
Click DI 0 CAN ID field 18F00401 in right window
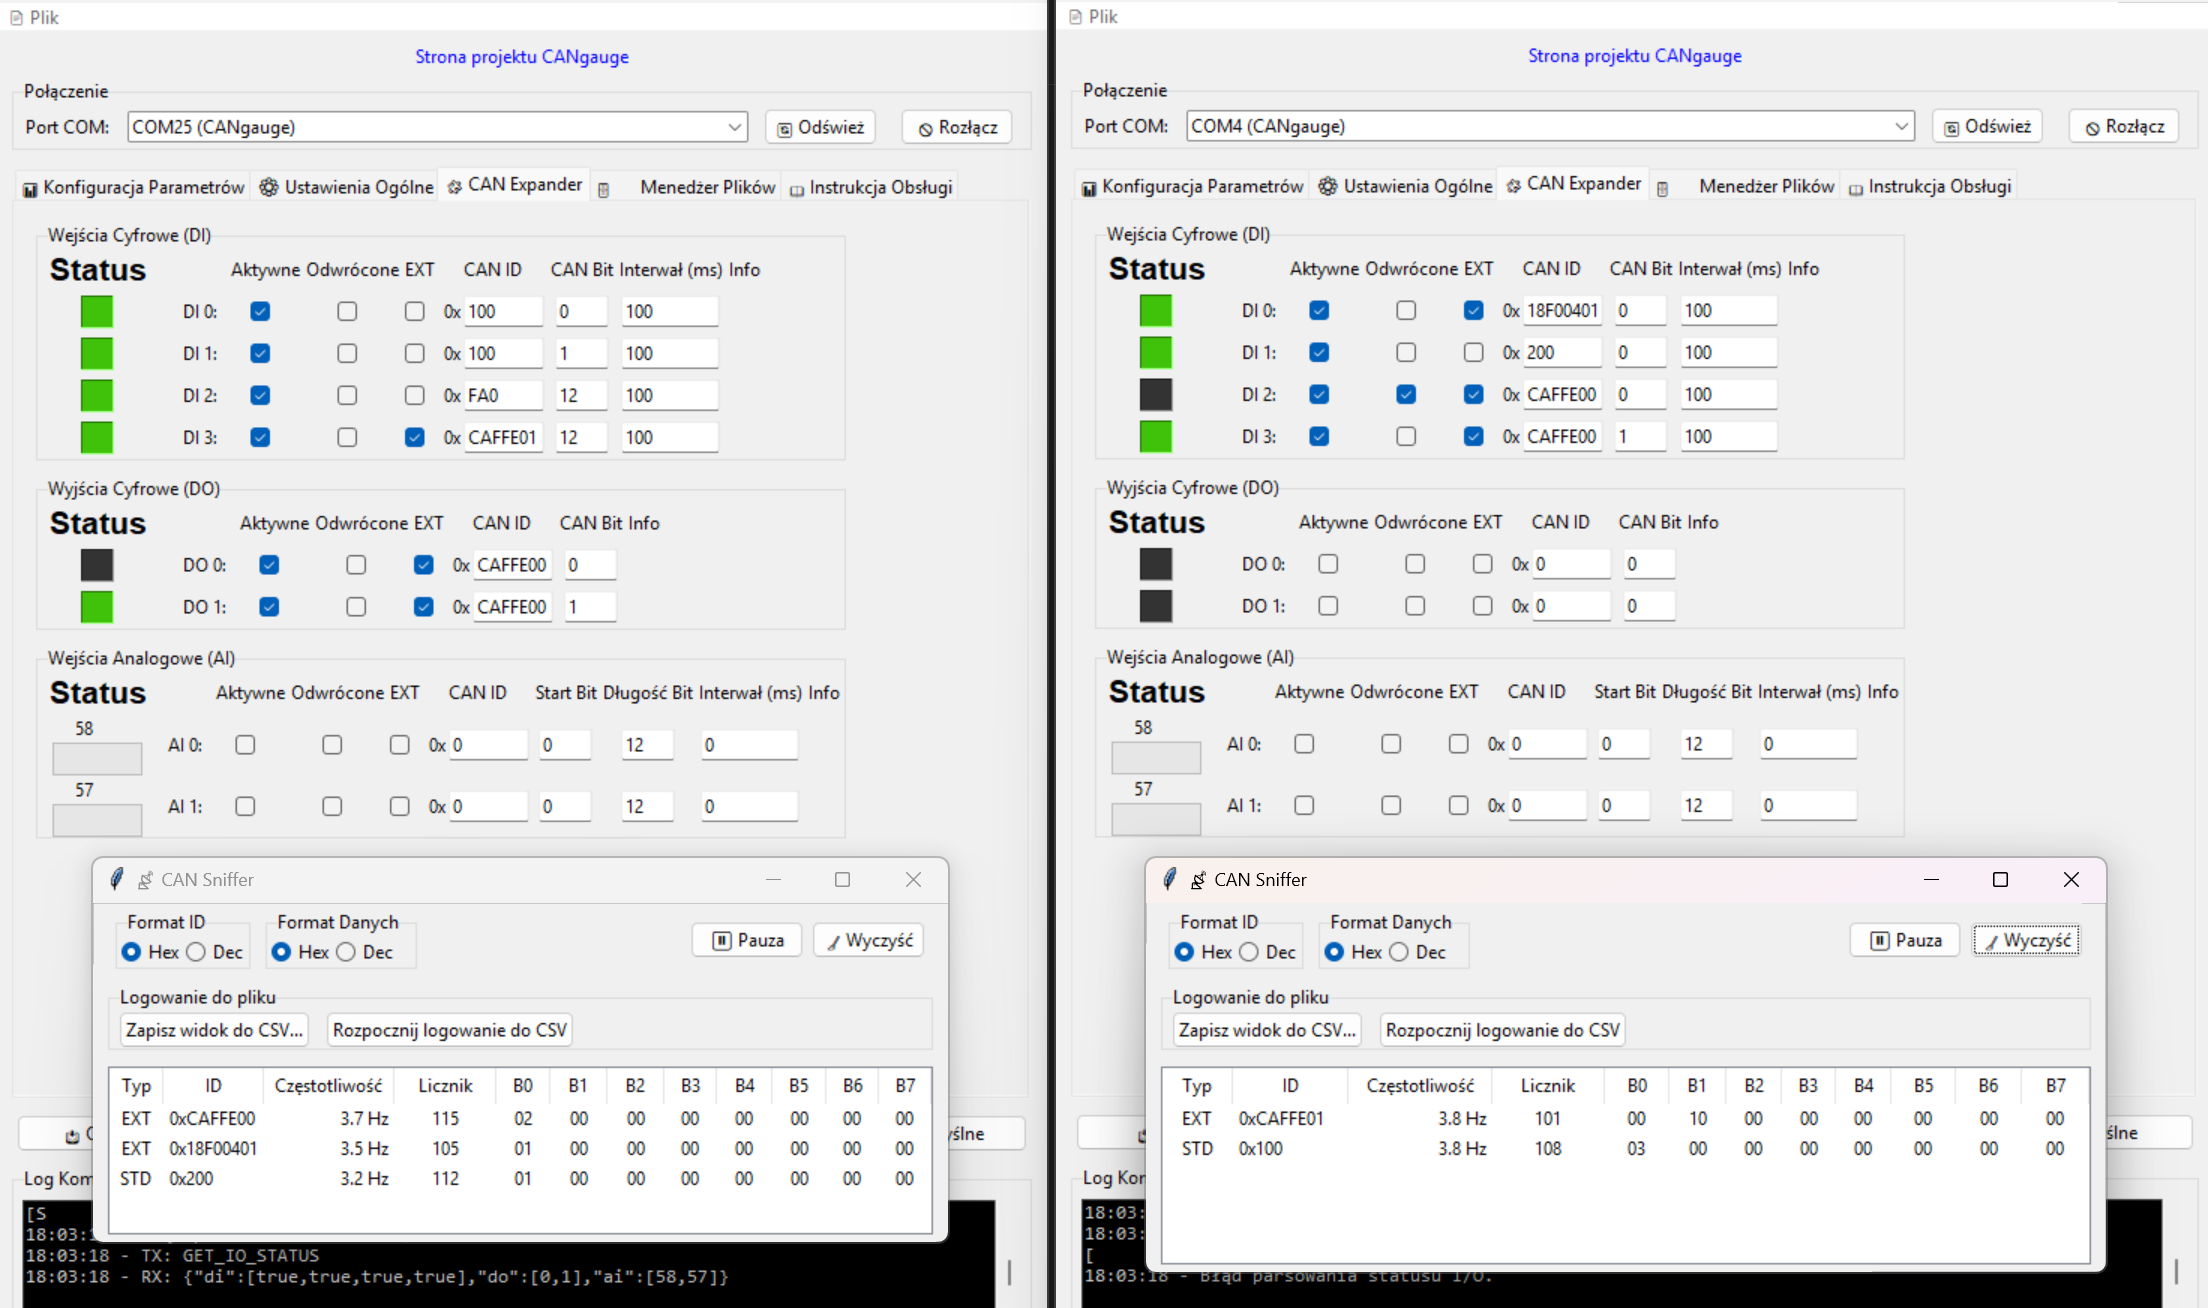(1562, 310)
